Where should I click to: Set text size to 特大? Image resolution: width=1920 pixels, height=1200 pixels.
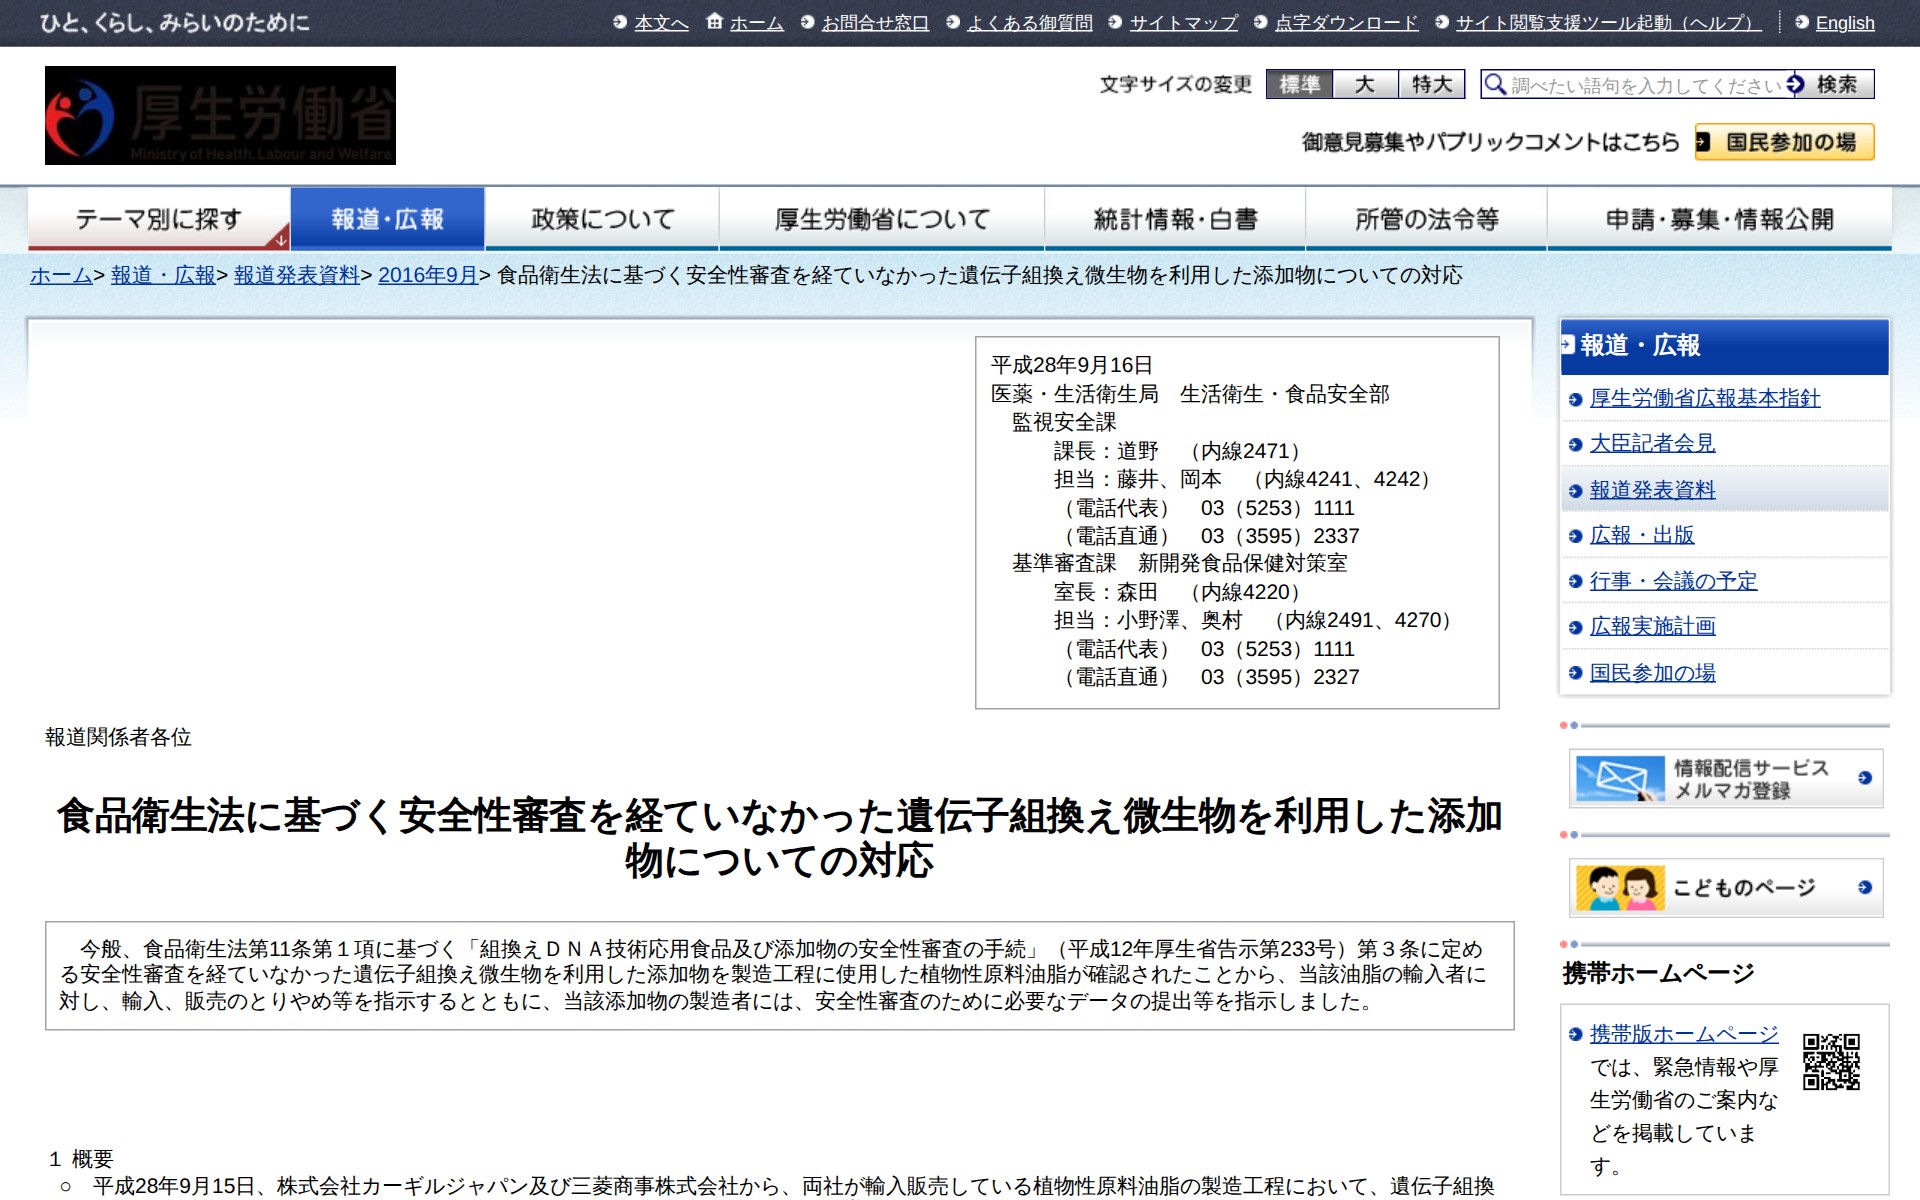[x=1431, y=84]
